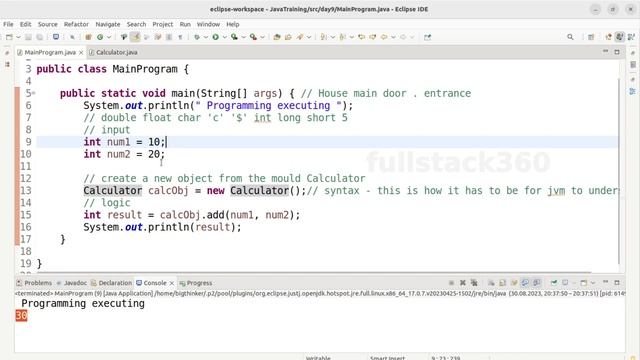Viewport: 640px width, 360px height.
Task: Click the Pin Editor icon
Action: tap(427, 37)
